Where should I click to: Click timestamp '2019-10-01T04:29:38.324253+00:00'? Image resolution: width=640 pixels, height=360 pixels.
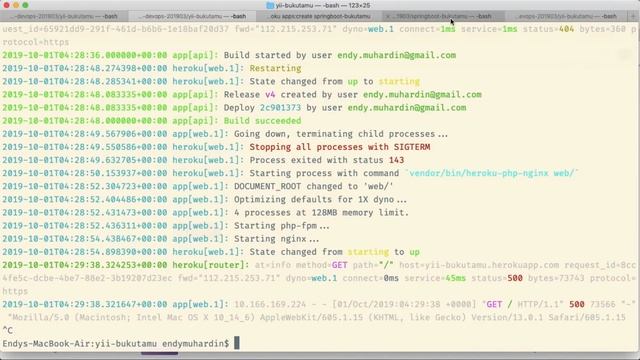pos(84,265)
